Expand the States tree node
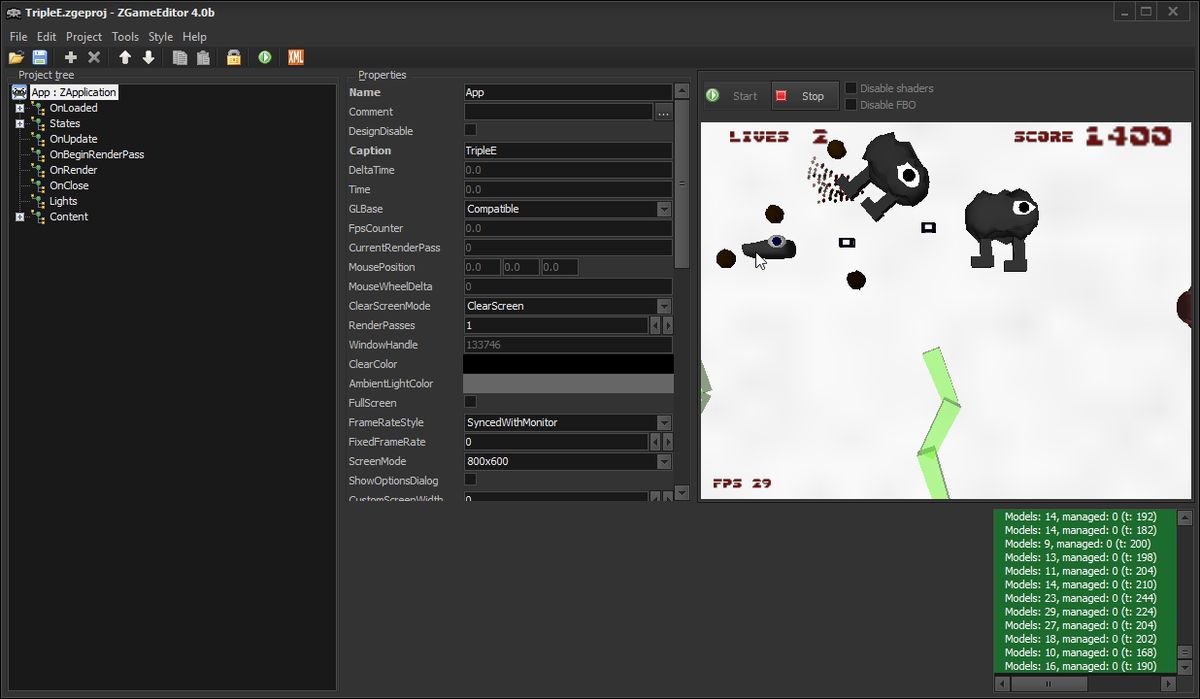This screenshot has height=699, width=1200. (22, 123)
